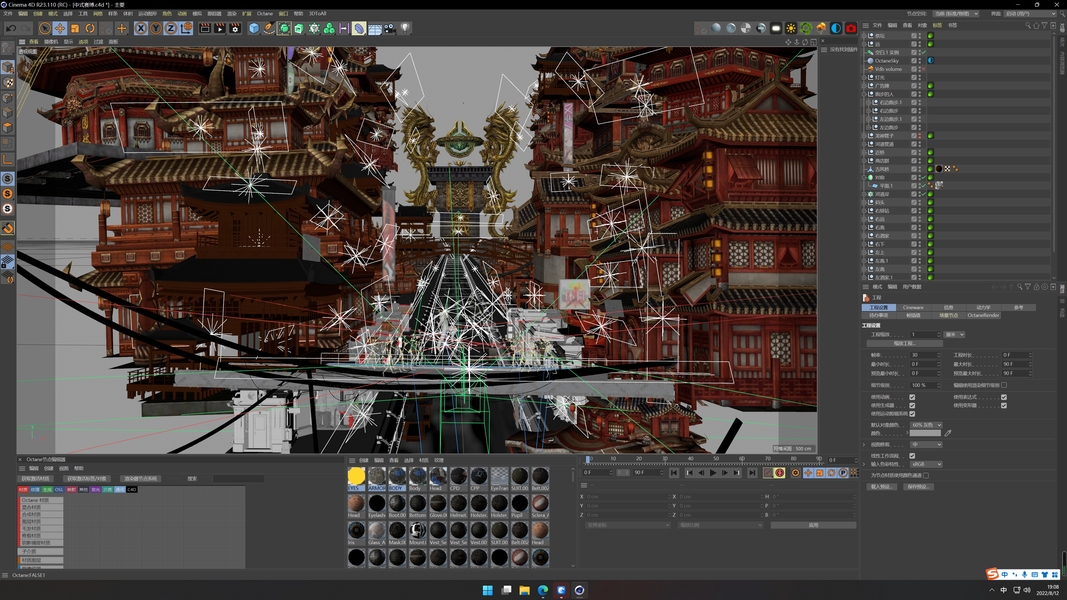Toggle the Use Expression checkbox
Screen dimensions: 1067x600
coord(1004,397)
